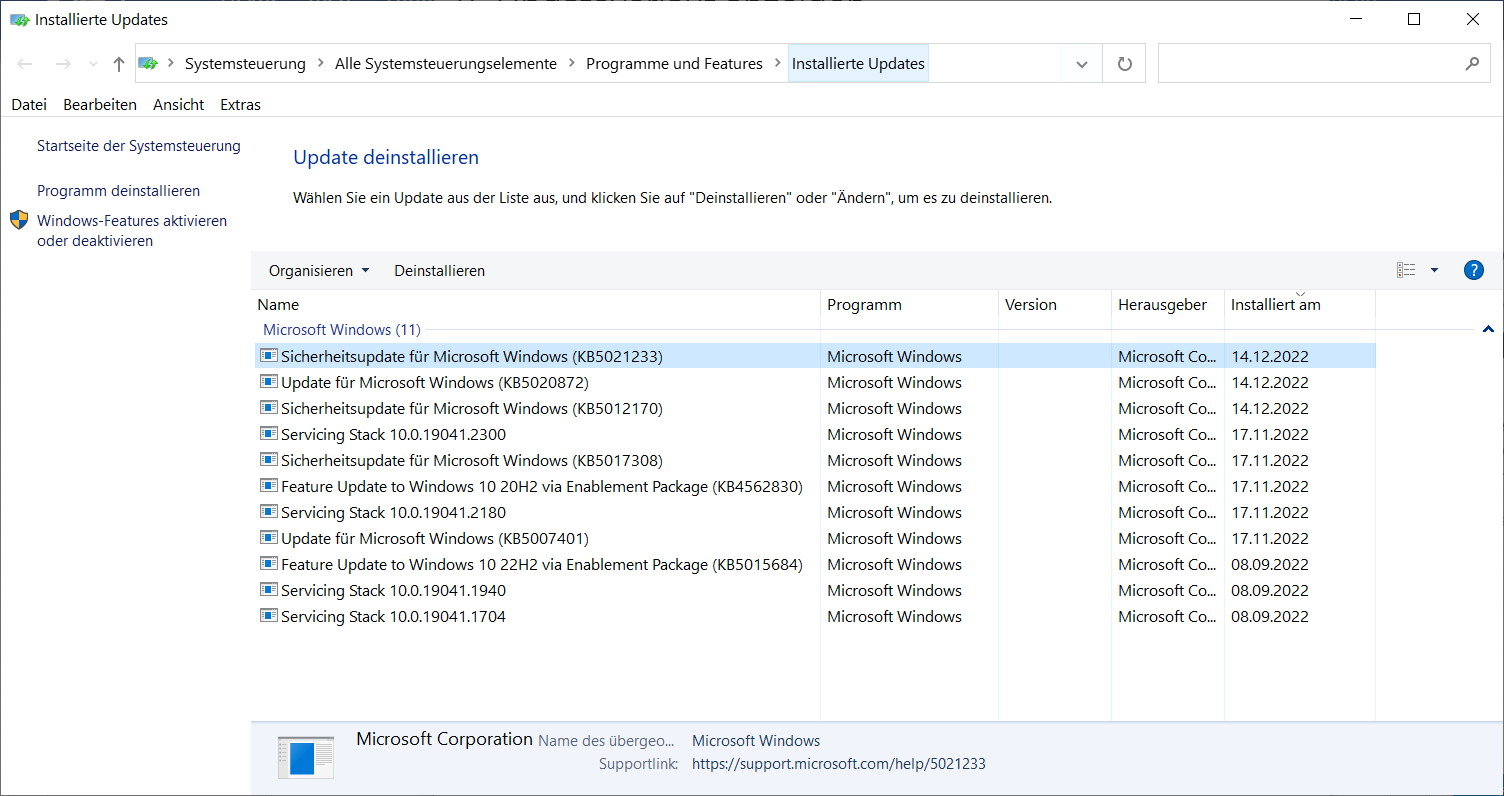Click the update thumbnail in the details pane
1504x796 pixels.
coord(306,758)
